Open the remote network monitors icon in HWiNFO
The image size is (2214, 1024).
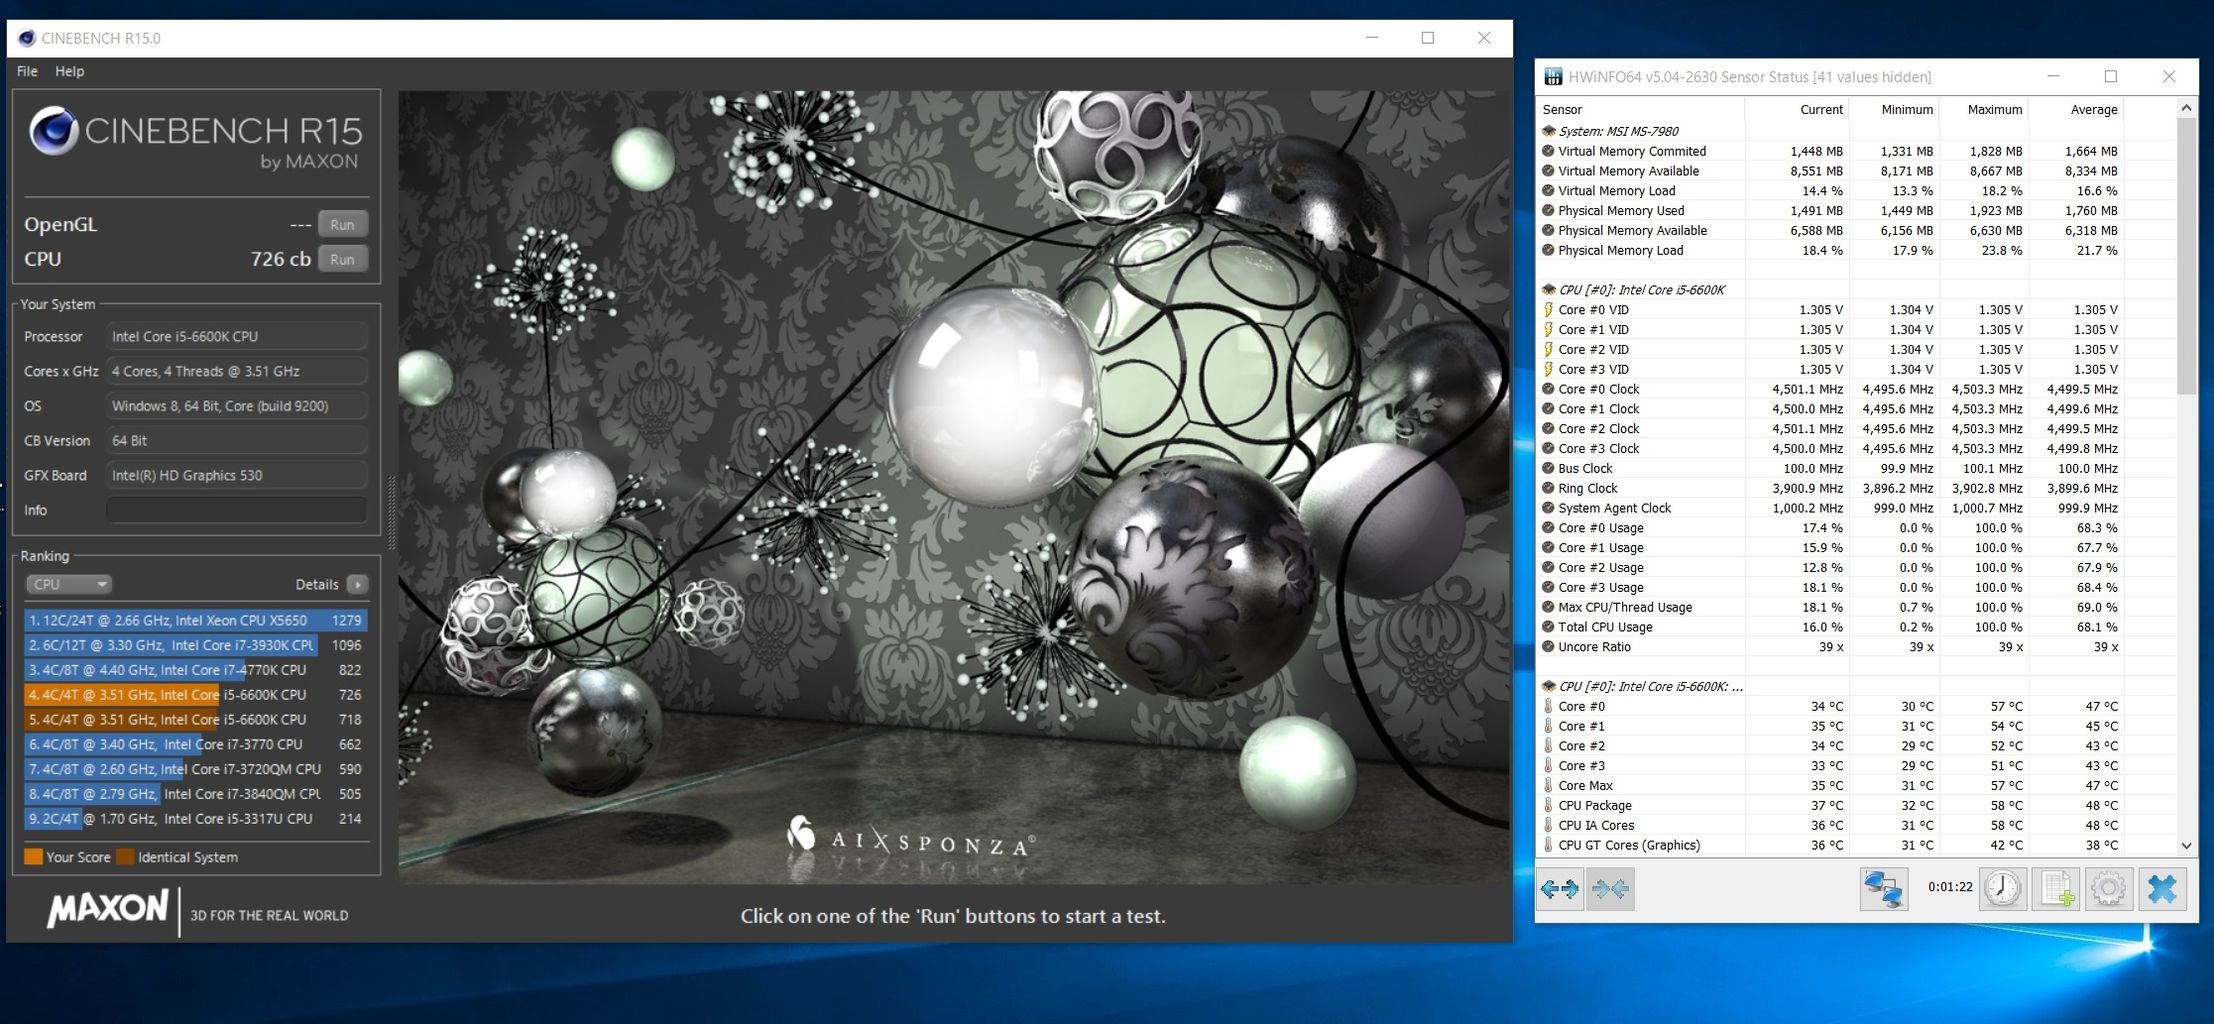pyautogui.click(x=1883, y=888)
